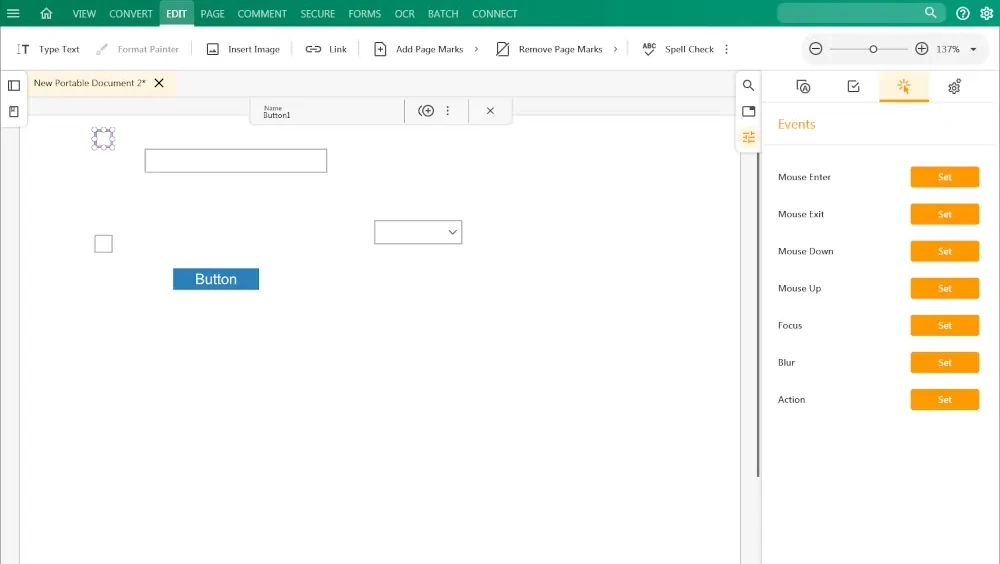This screenshot has height=564, width=1000.
Task: Switch to the FORMS menu tab
Action: tap(364, 14)
